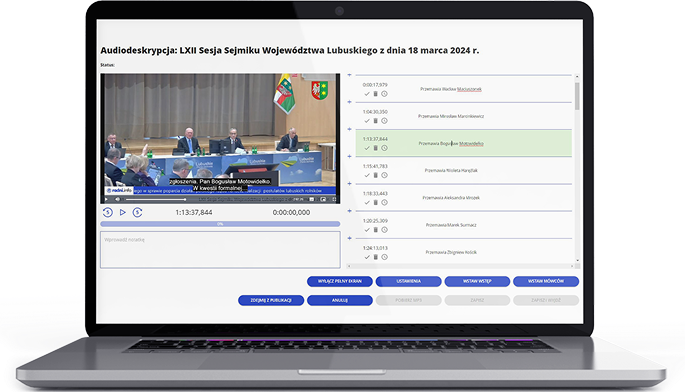Toggle fullscreen in the video player

click(x=334, y=199)
